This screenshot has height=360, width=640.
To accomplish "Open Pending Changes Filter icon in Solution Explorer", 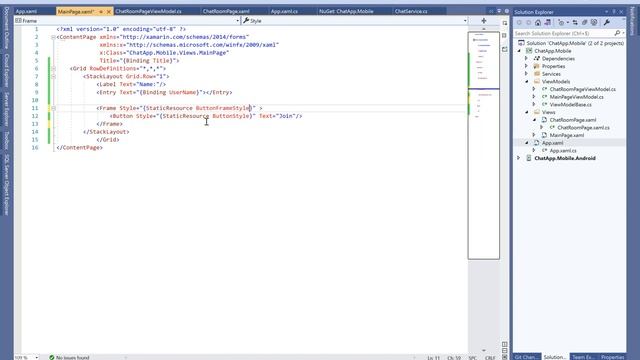I will (x=562, y=23).
